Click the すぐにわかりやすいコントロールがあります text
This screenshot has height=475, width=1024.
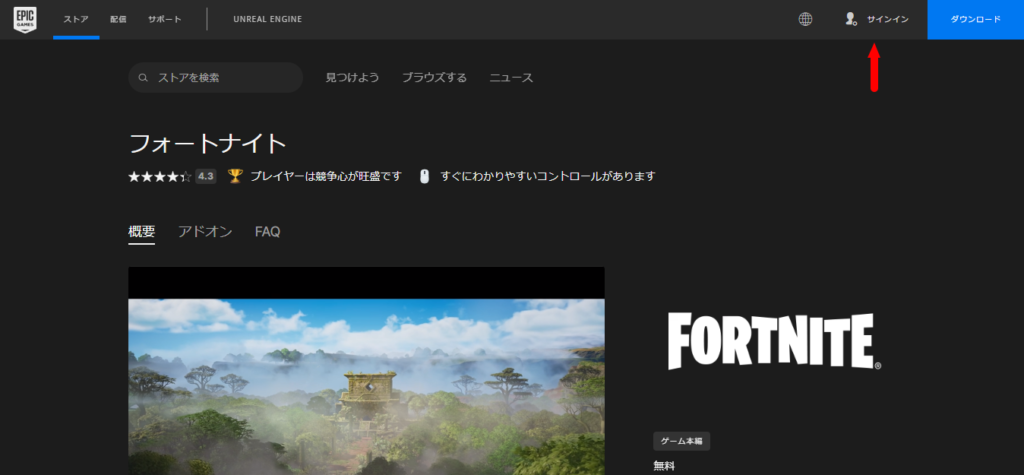coord(548,176)
